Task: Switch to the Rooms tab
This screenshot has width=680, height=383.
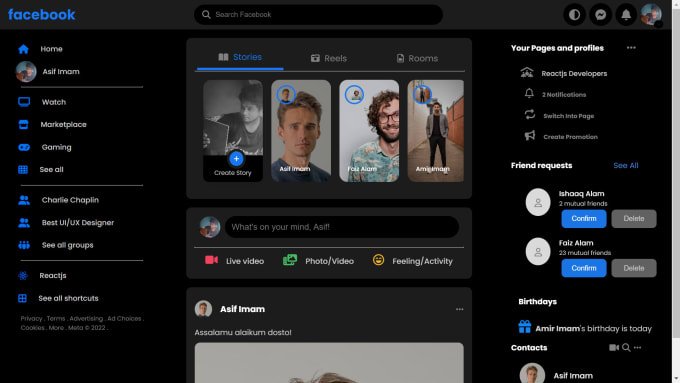Action: click(417, 58)
